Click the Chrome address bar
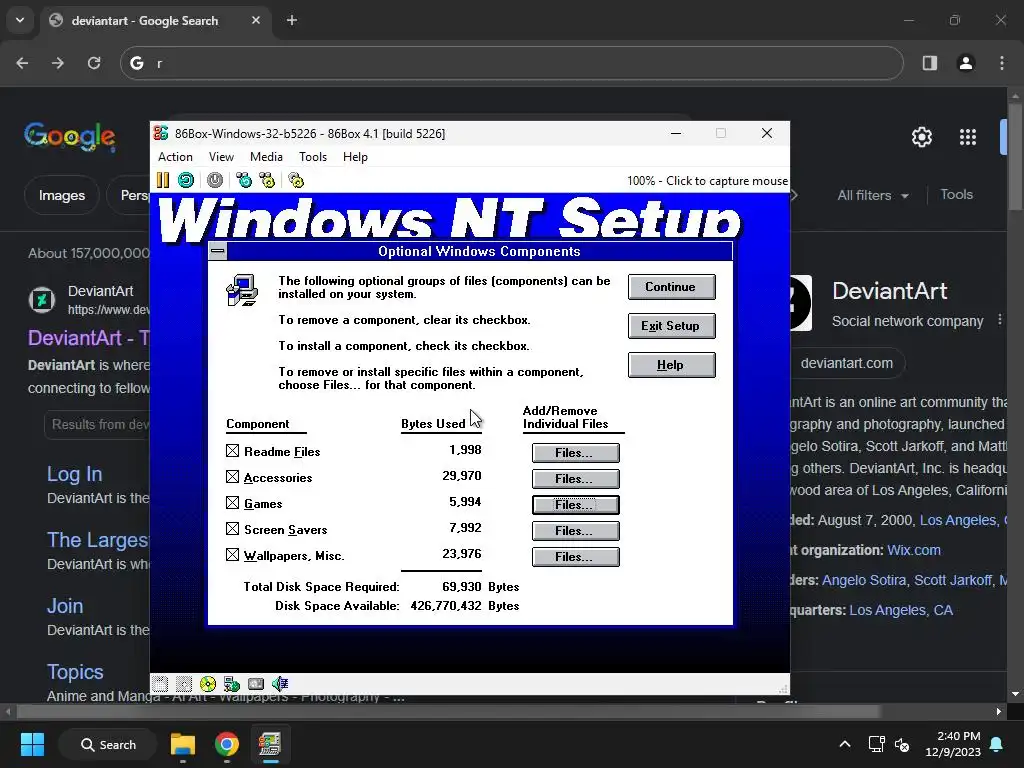 click(511, 63)
